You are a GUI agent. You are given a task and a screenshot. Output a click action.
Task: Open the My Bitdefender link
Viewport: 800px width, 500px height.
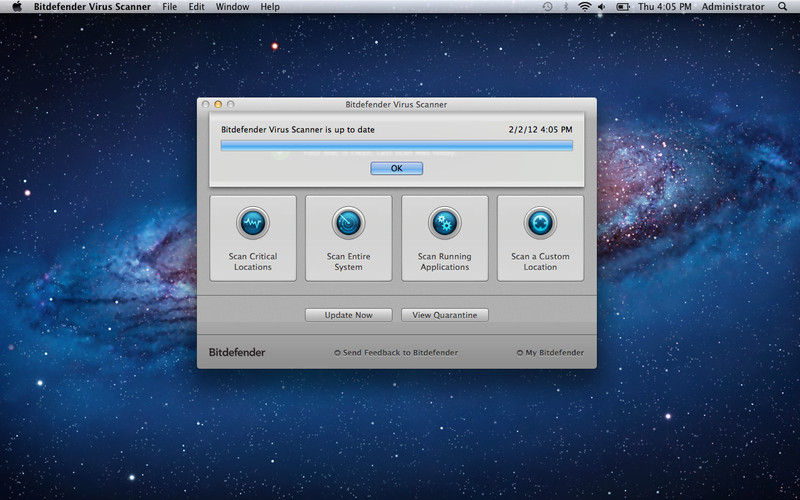point(550,353)
